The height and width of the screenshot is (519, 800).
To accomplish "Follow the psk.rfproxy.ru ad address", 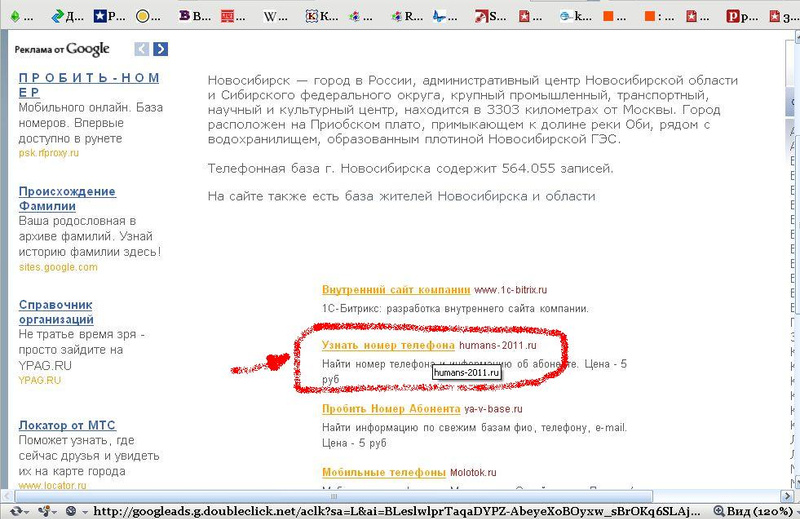I will pos(49,153).
